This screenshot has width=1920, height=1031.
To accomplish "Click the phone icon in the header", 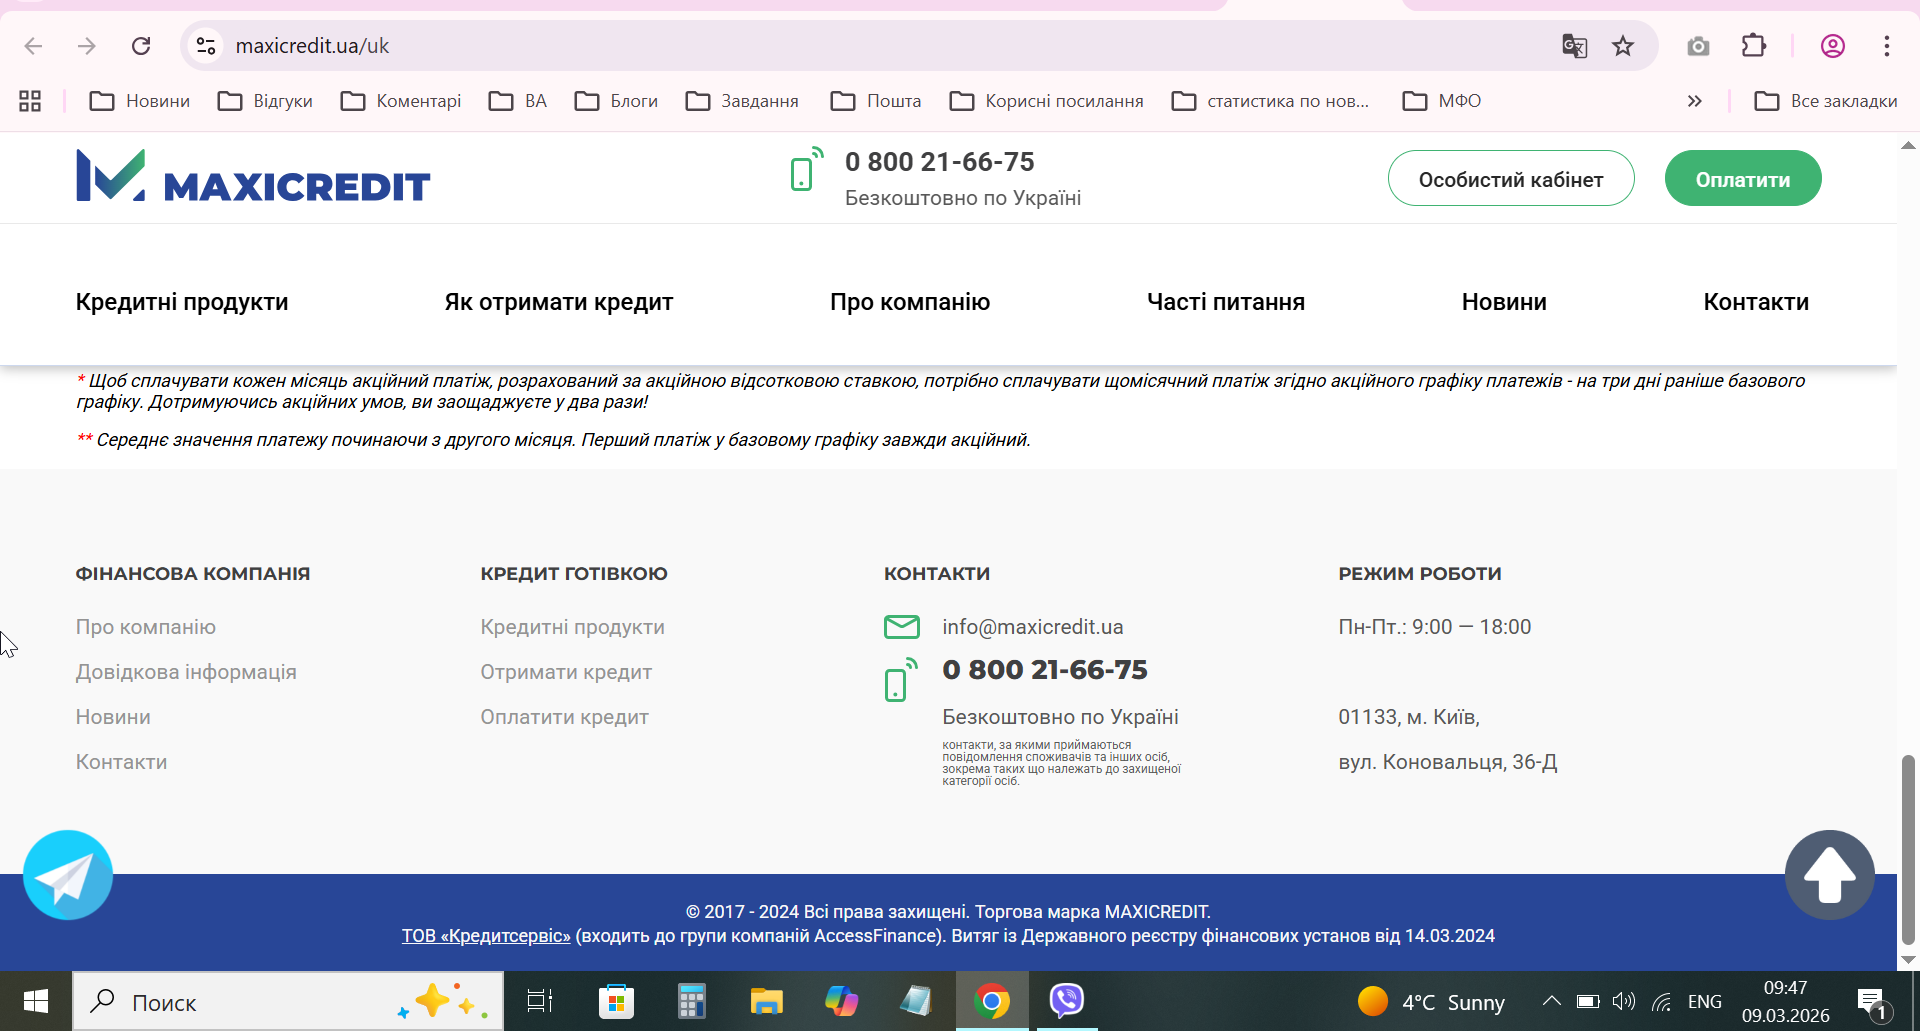I will [x=806, y=169].
